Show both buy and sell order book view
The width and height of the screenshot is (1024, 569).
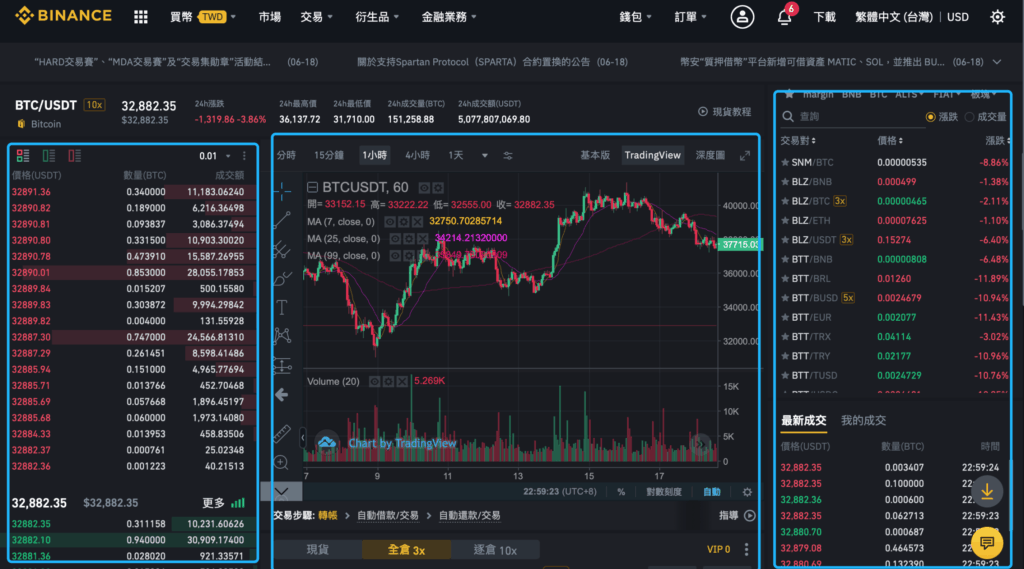pos(23,155)
